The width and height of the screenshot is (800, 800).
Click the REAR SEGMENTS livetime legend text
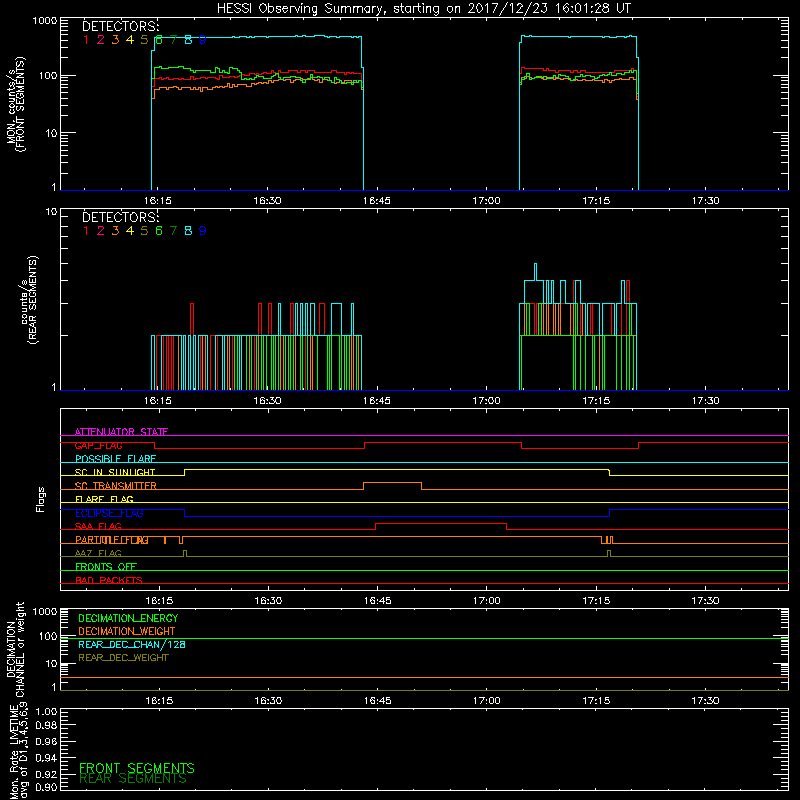[133, 779]
